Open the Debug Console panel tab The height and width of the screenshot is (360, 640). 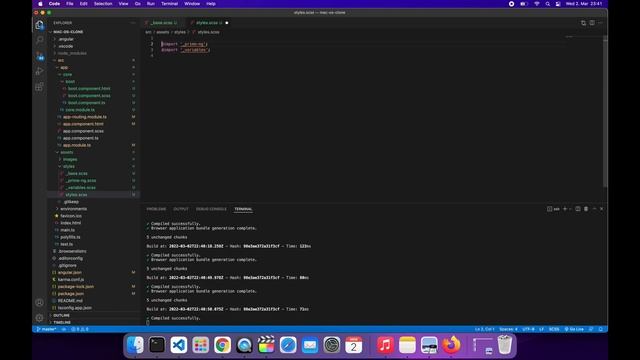point(211,209)
